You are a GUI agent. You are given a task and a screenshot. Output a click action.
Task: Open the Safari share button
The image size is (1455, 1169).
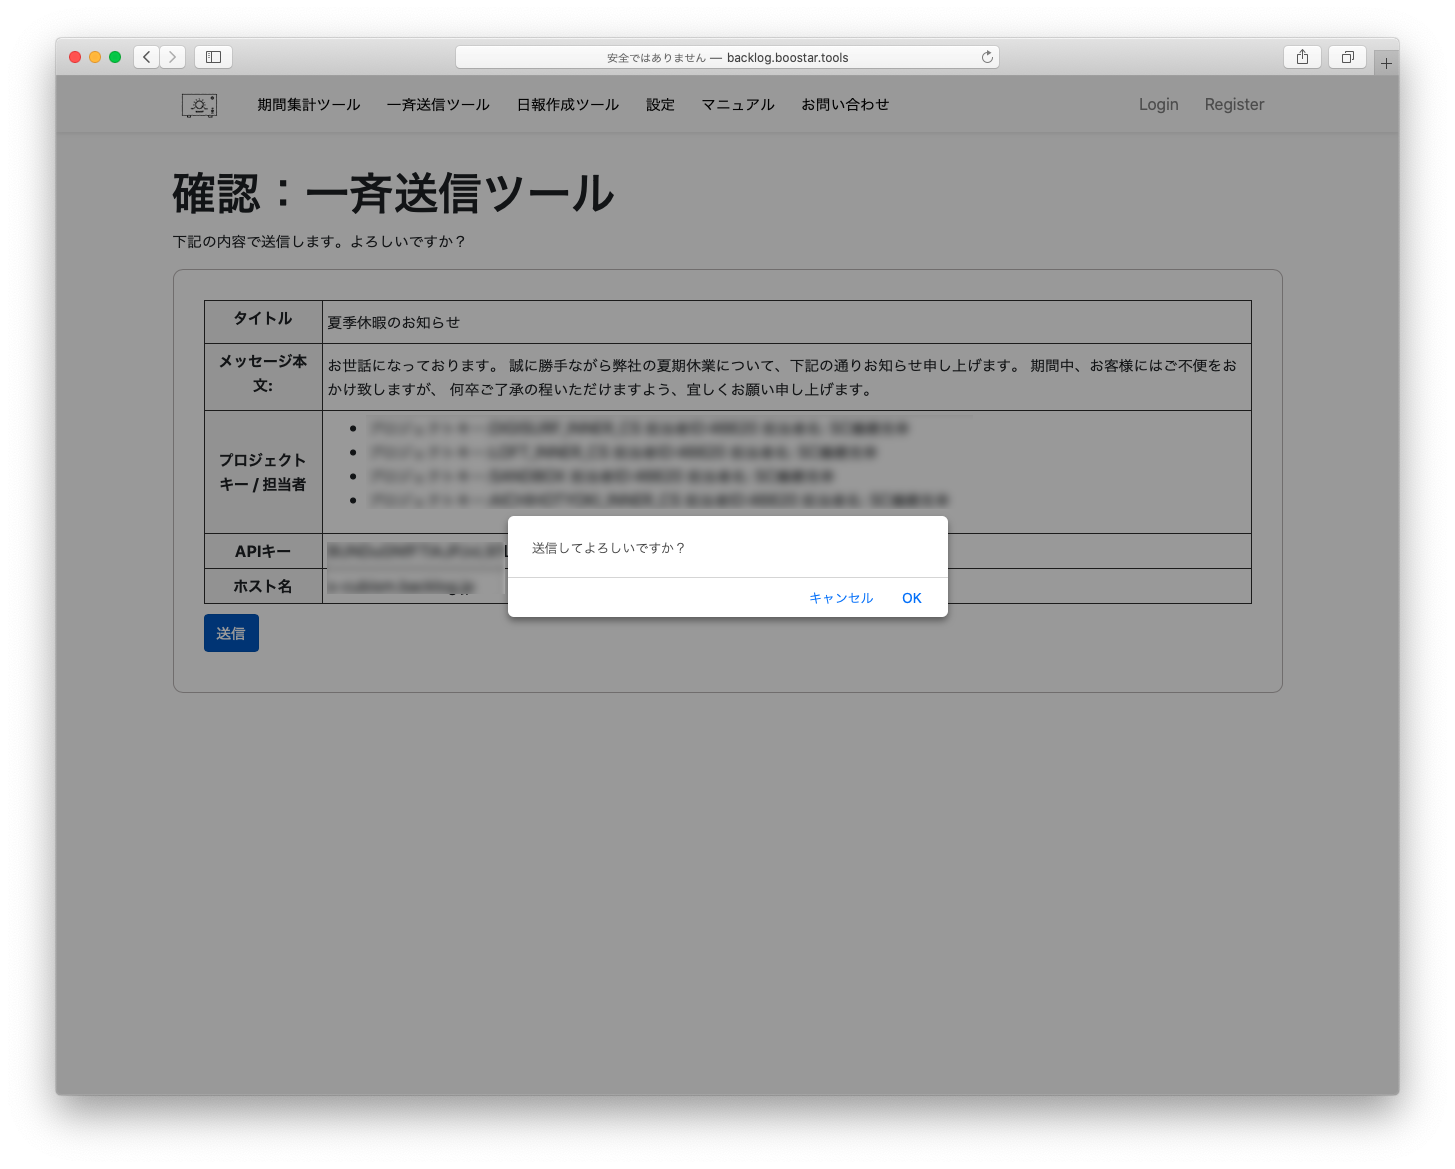point(1302,57)
